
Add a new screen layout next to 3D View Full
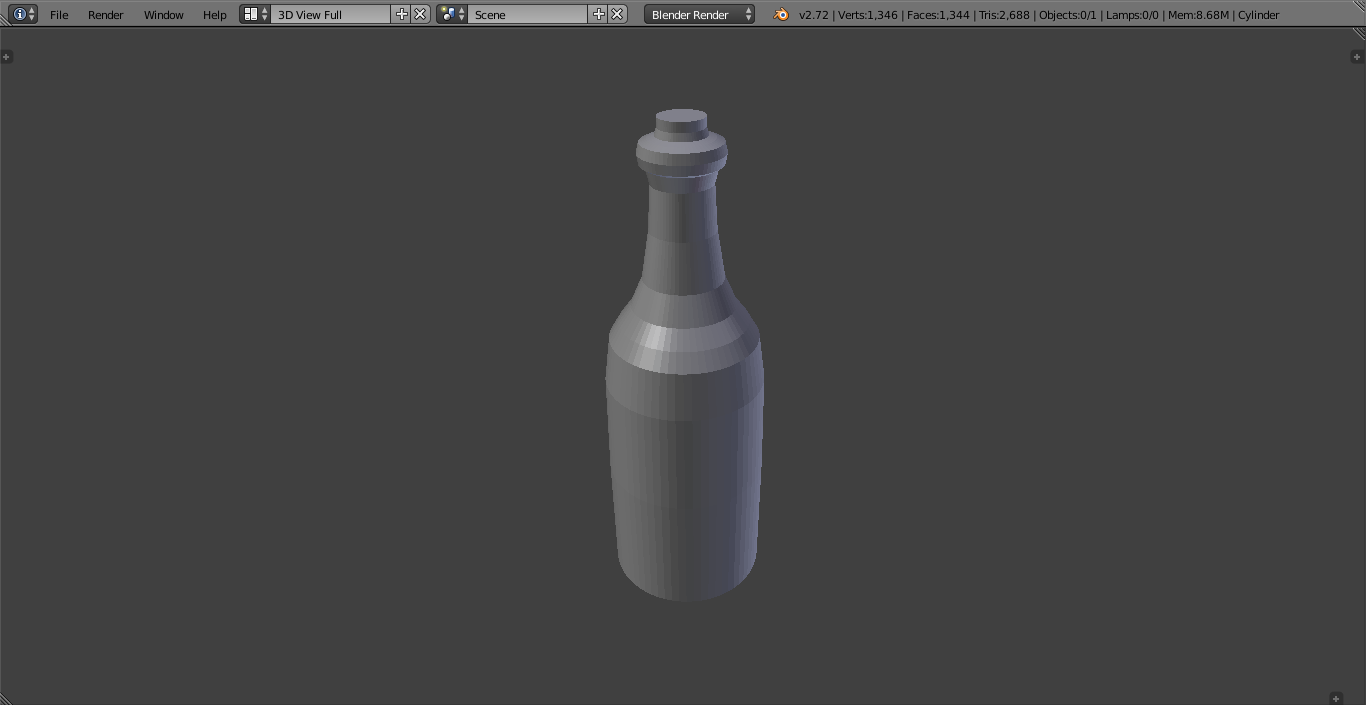[x=402, y=14]
